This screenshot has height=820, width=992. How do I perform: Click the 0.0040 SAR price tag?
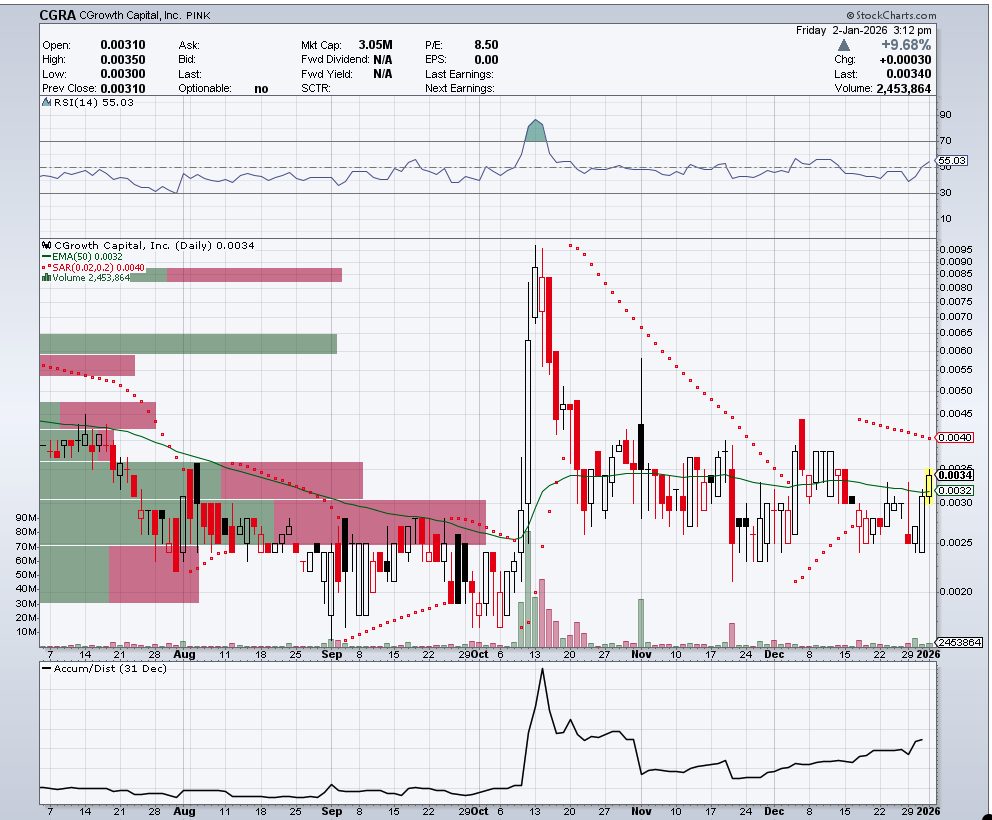click(955, 437)
